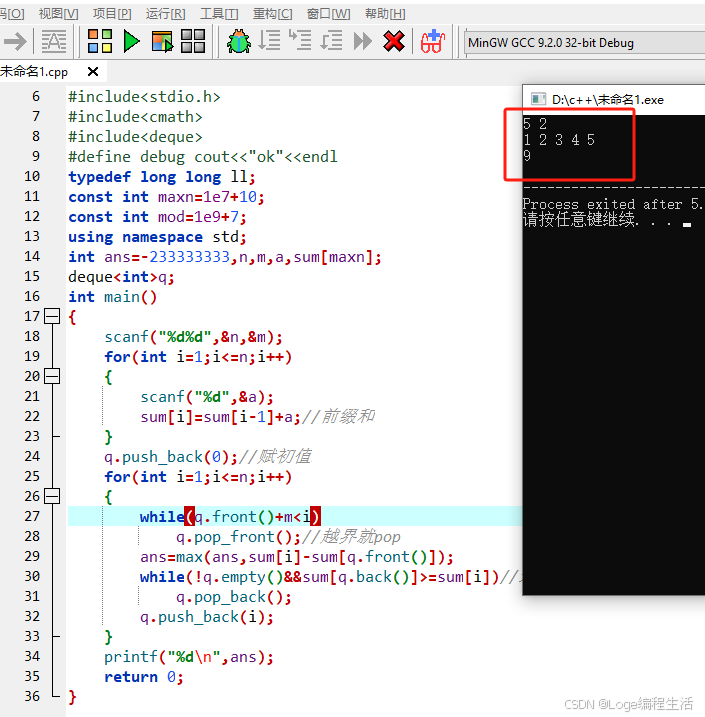705x717 pixels.
Task: Click the '1 2 3 4 5' console input line
Action: 559,139
